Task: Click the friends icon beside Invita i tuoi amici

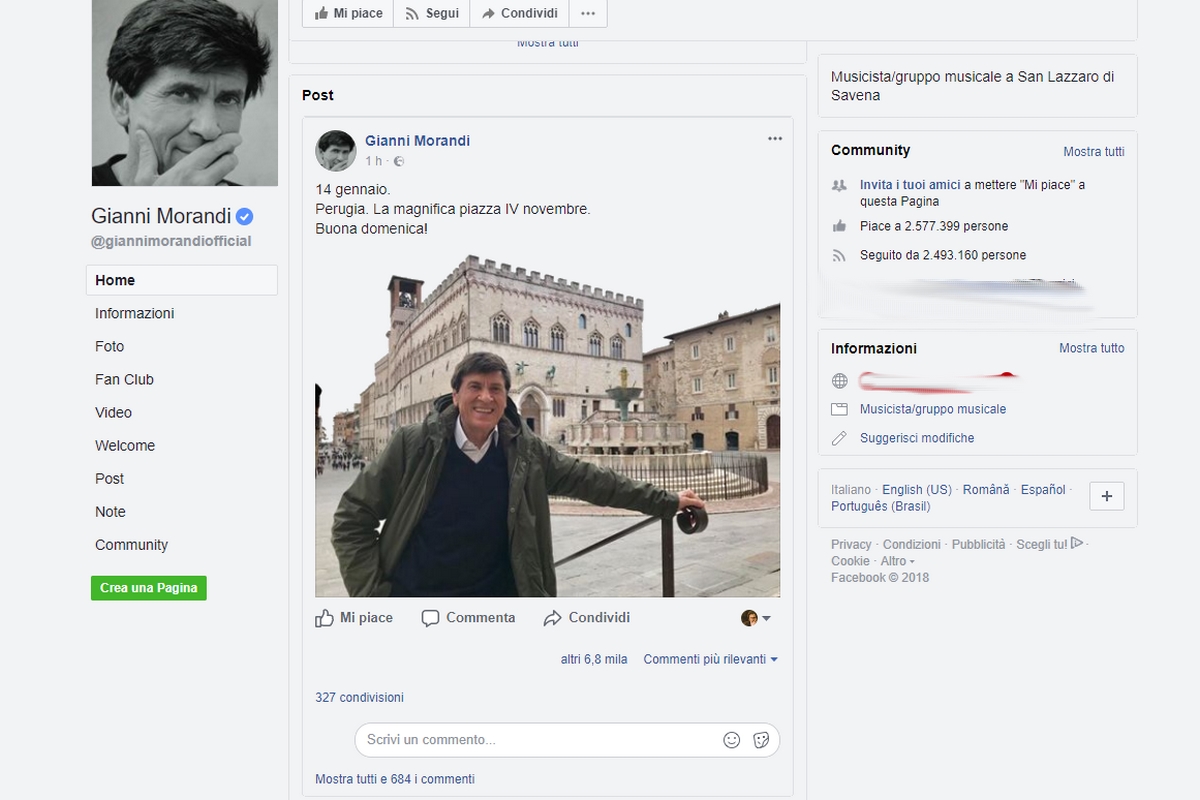Action: click(839, 185)
